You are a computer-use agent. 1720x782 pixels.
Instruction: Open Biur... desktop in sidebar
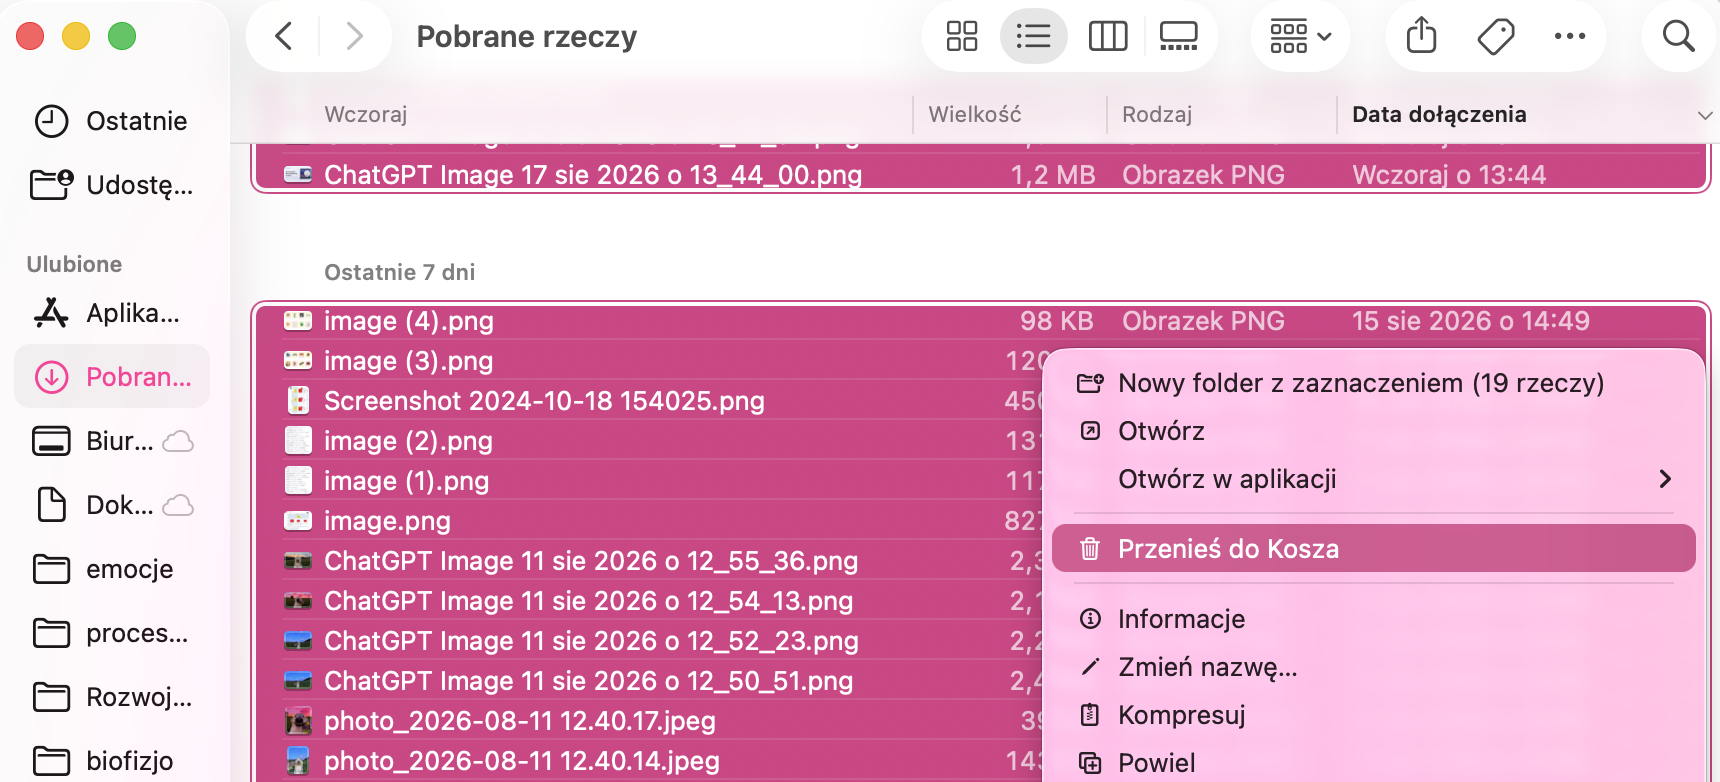coord(112,441)
